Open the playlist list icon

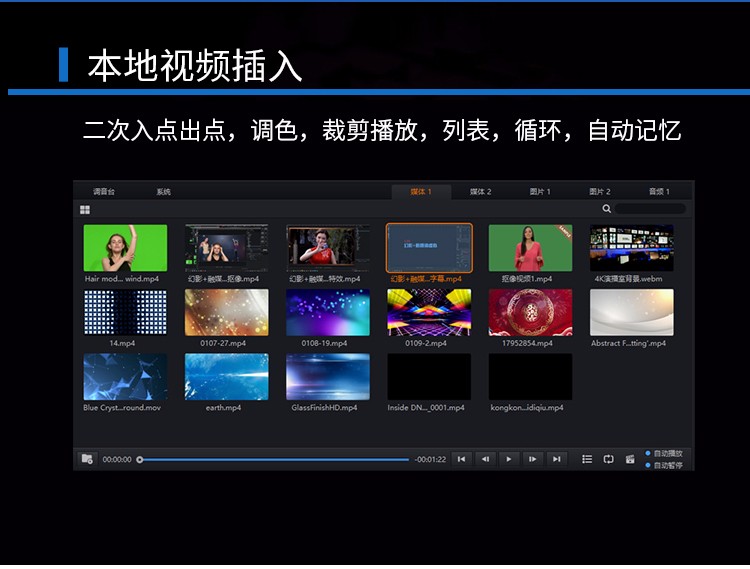[587, 459]
